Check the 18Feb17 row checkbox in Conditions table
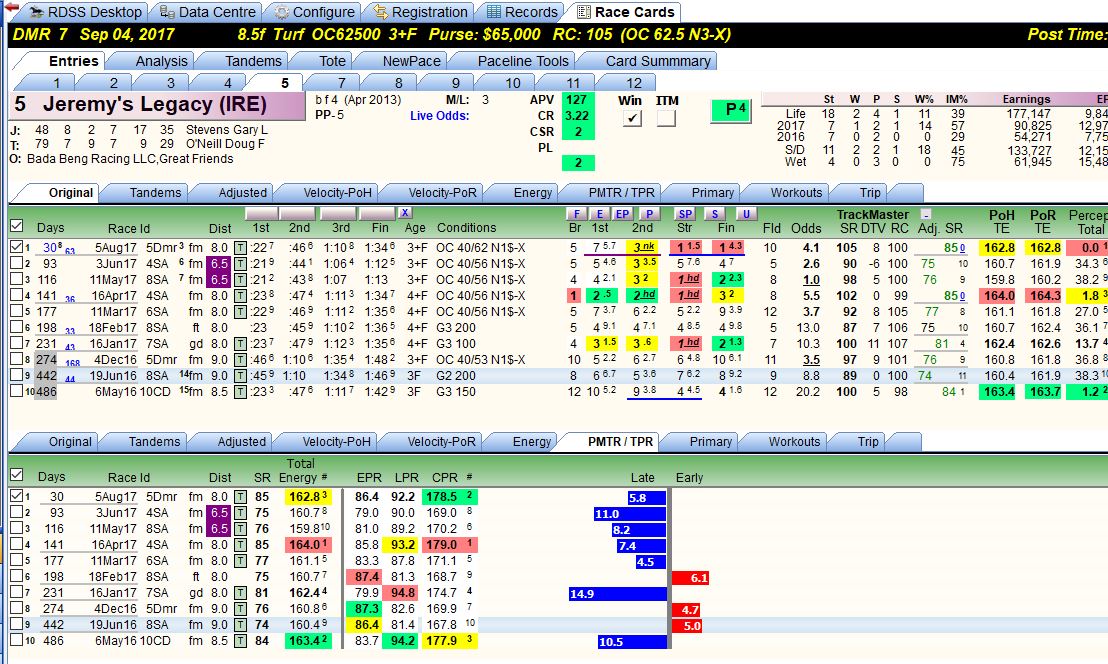Image resolution: width=1108 pixels, height=664 pixels. tap(16, 327)
